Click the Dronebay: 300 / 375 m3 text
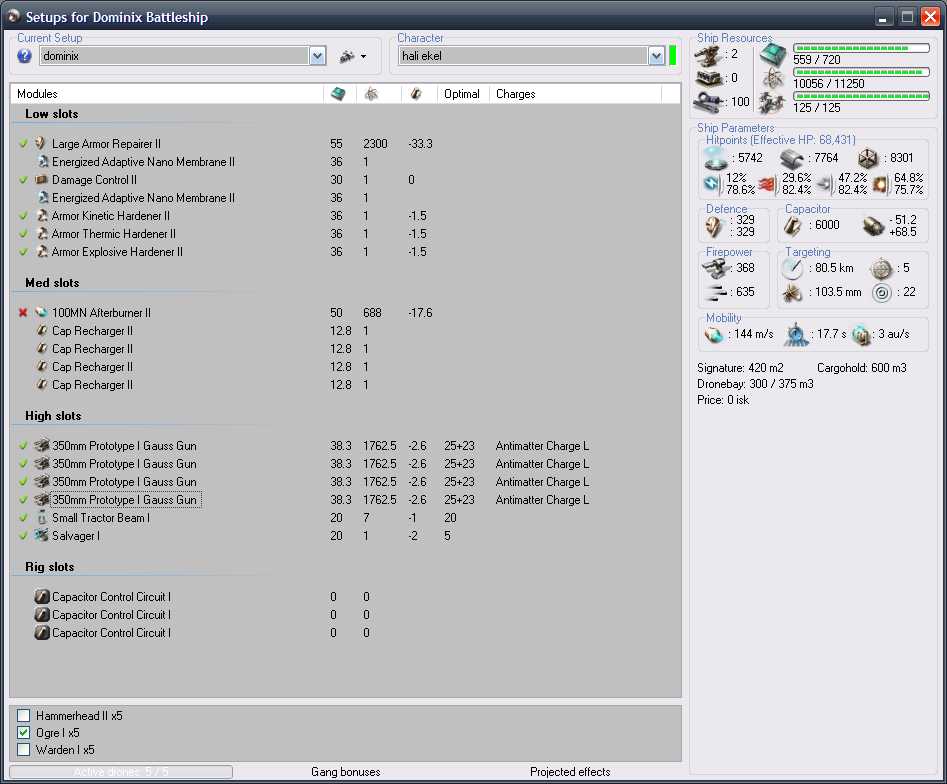Image resolution: width=947 pixels, height=784 pixels. 755,384
